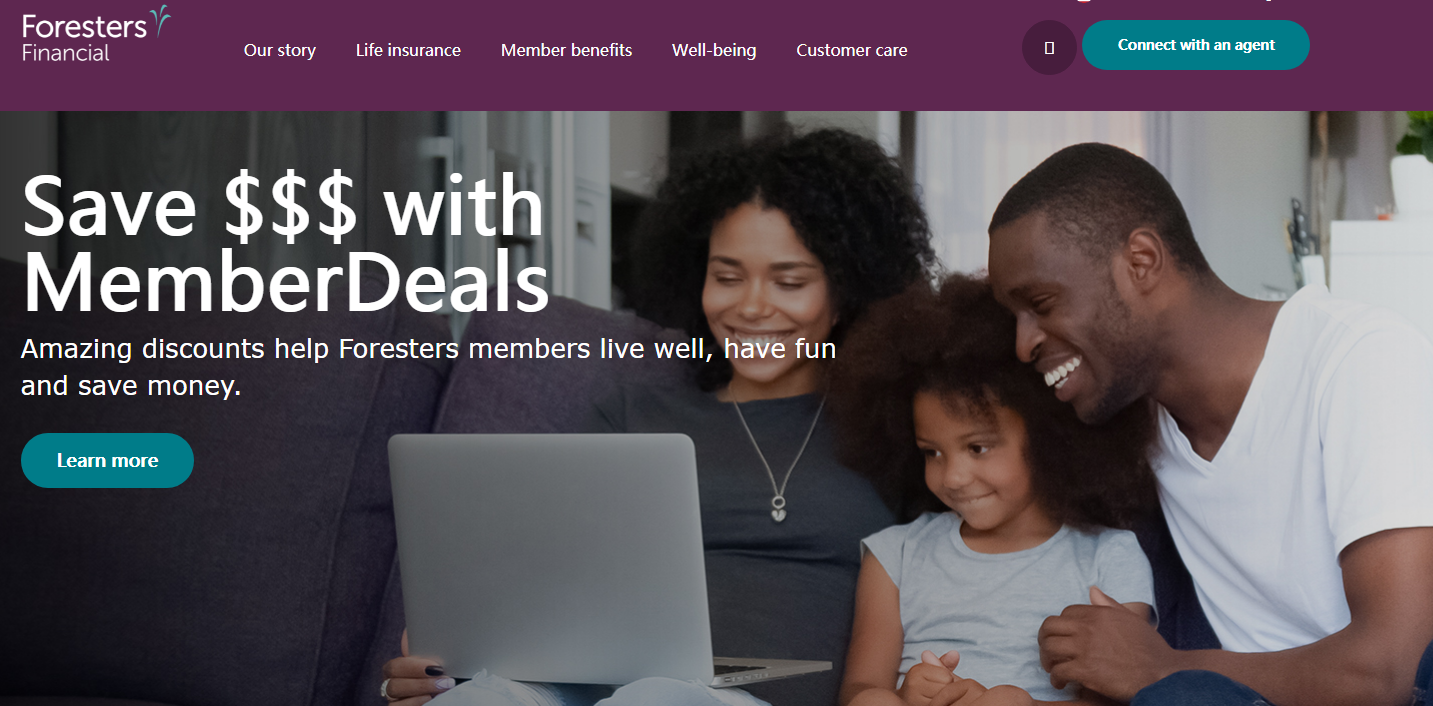Image resolution: width=1433 pixels, height=706 pixels.
Task: Click the word Financial in the logo
Action: (66, 52)
